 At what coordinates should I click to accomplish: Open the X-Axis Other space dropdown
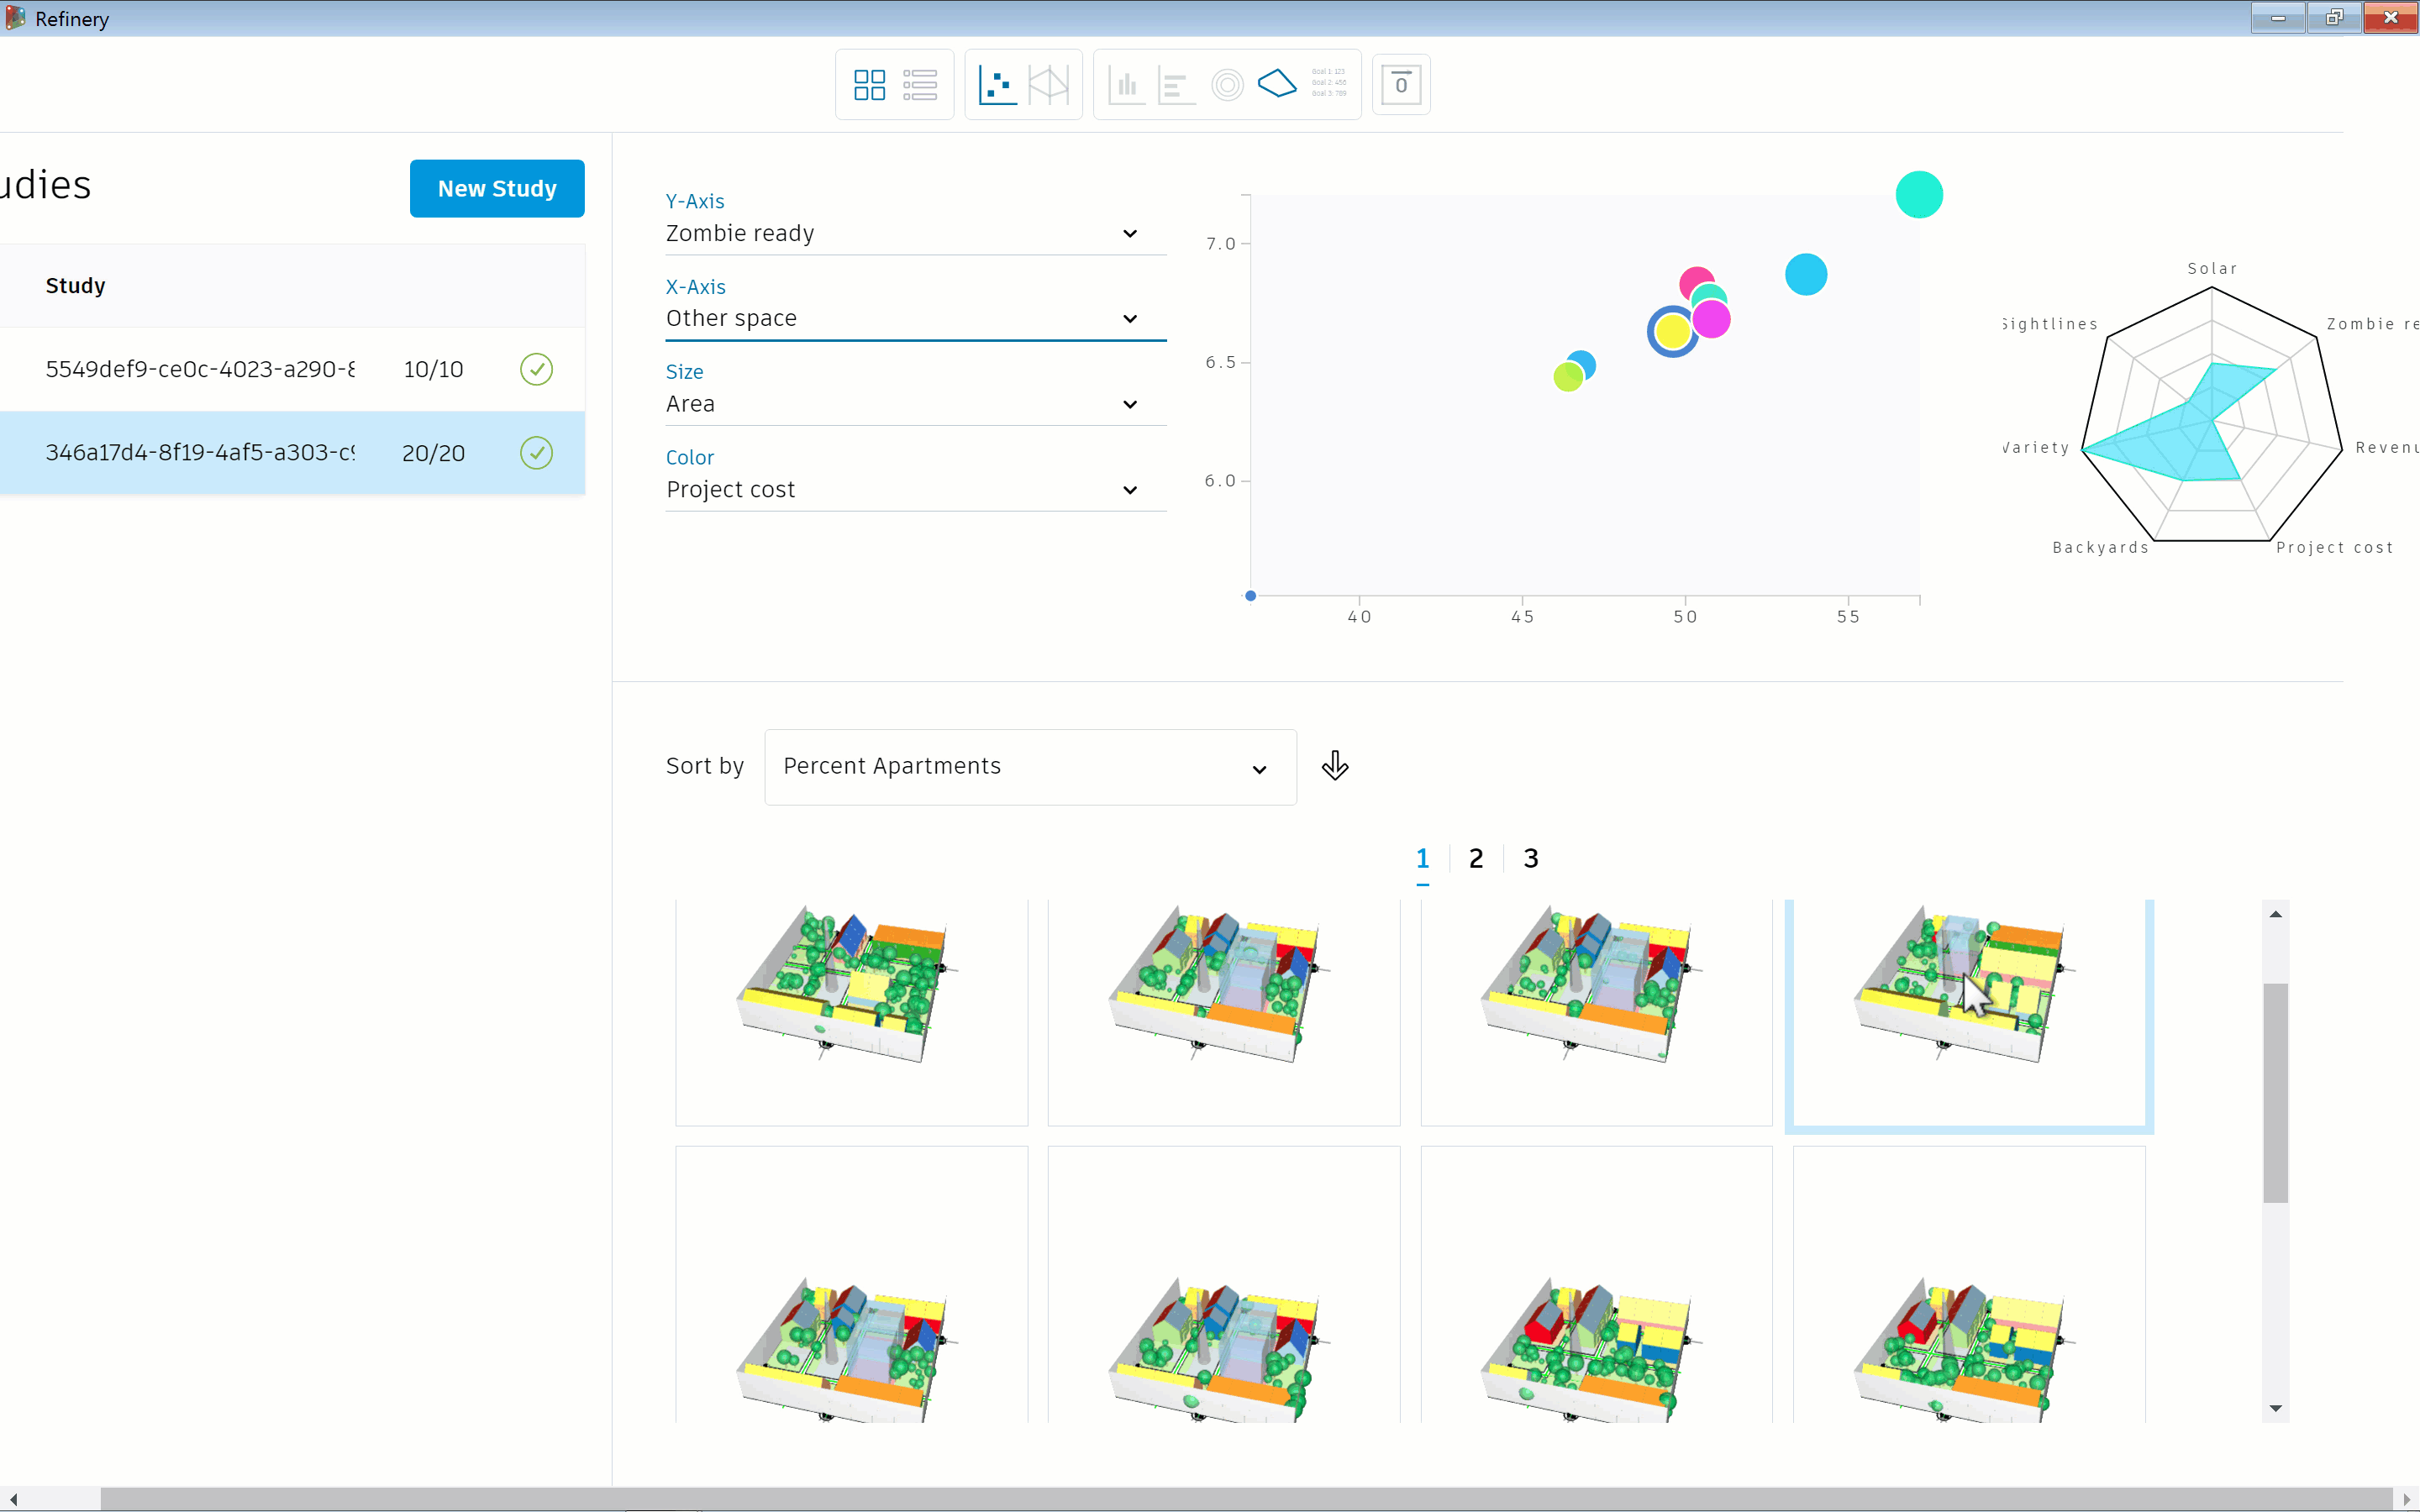[915, 318]
